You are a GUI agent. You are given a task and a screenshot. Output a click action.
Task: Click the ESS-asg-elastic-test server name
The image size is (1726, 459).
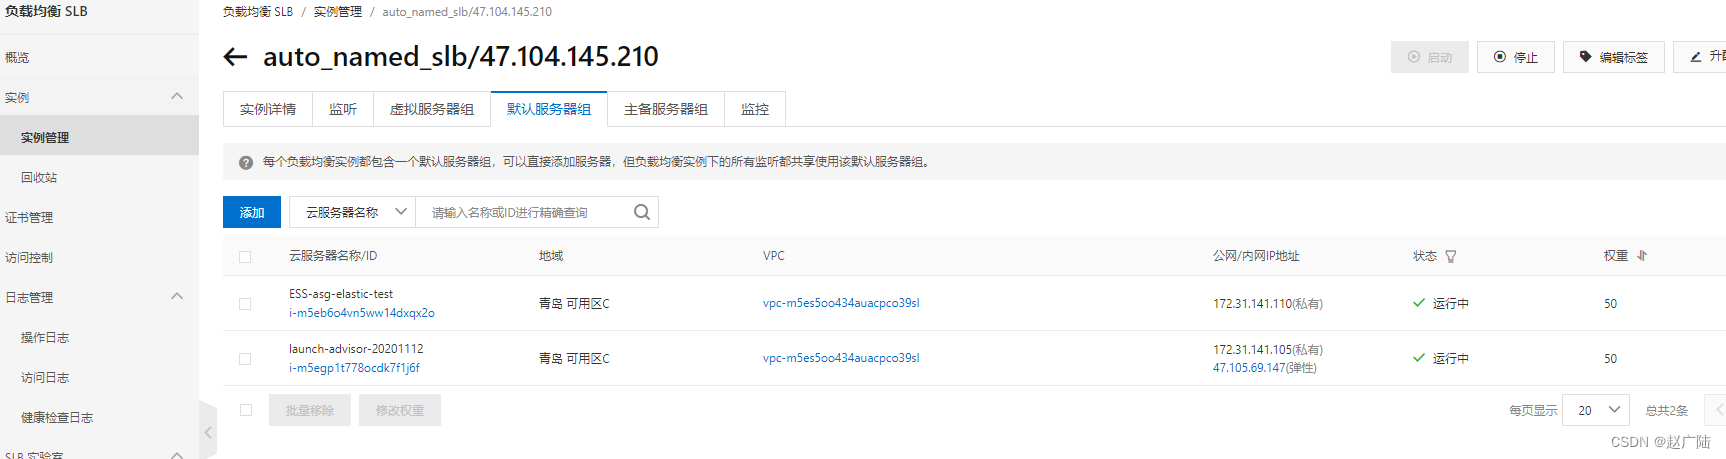(341, 294)
